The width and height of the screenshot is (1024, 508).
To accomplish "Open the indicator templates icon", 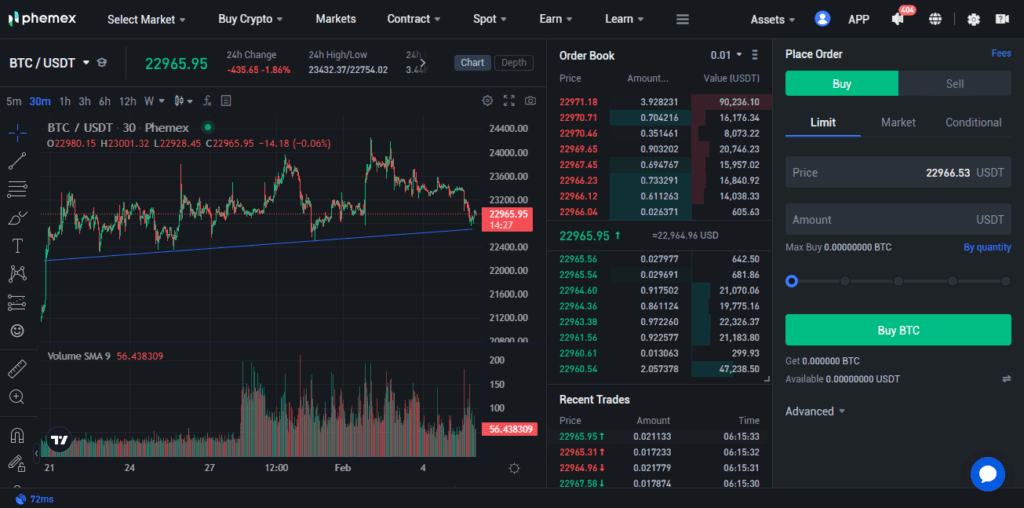I will 226,101.
